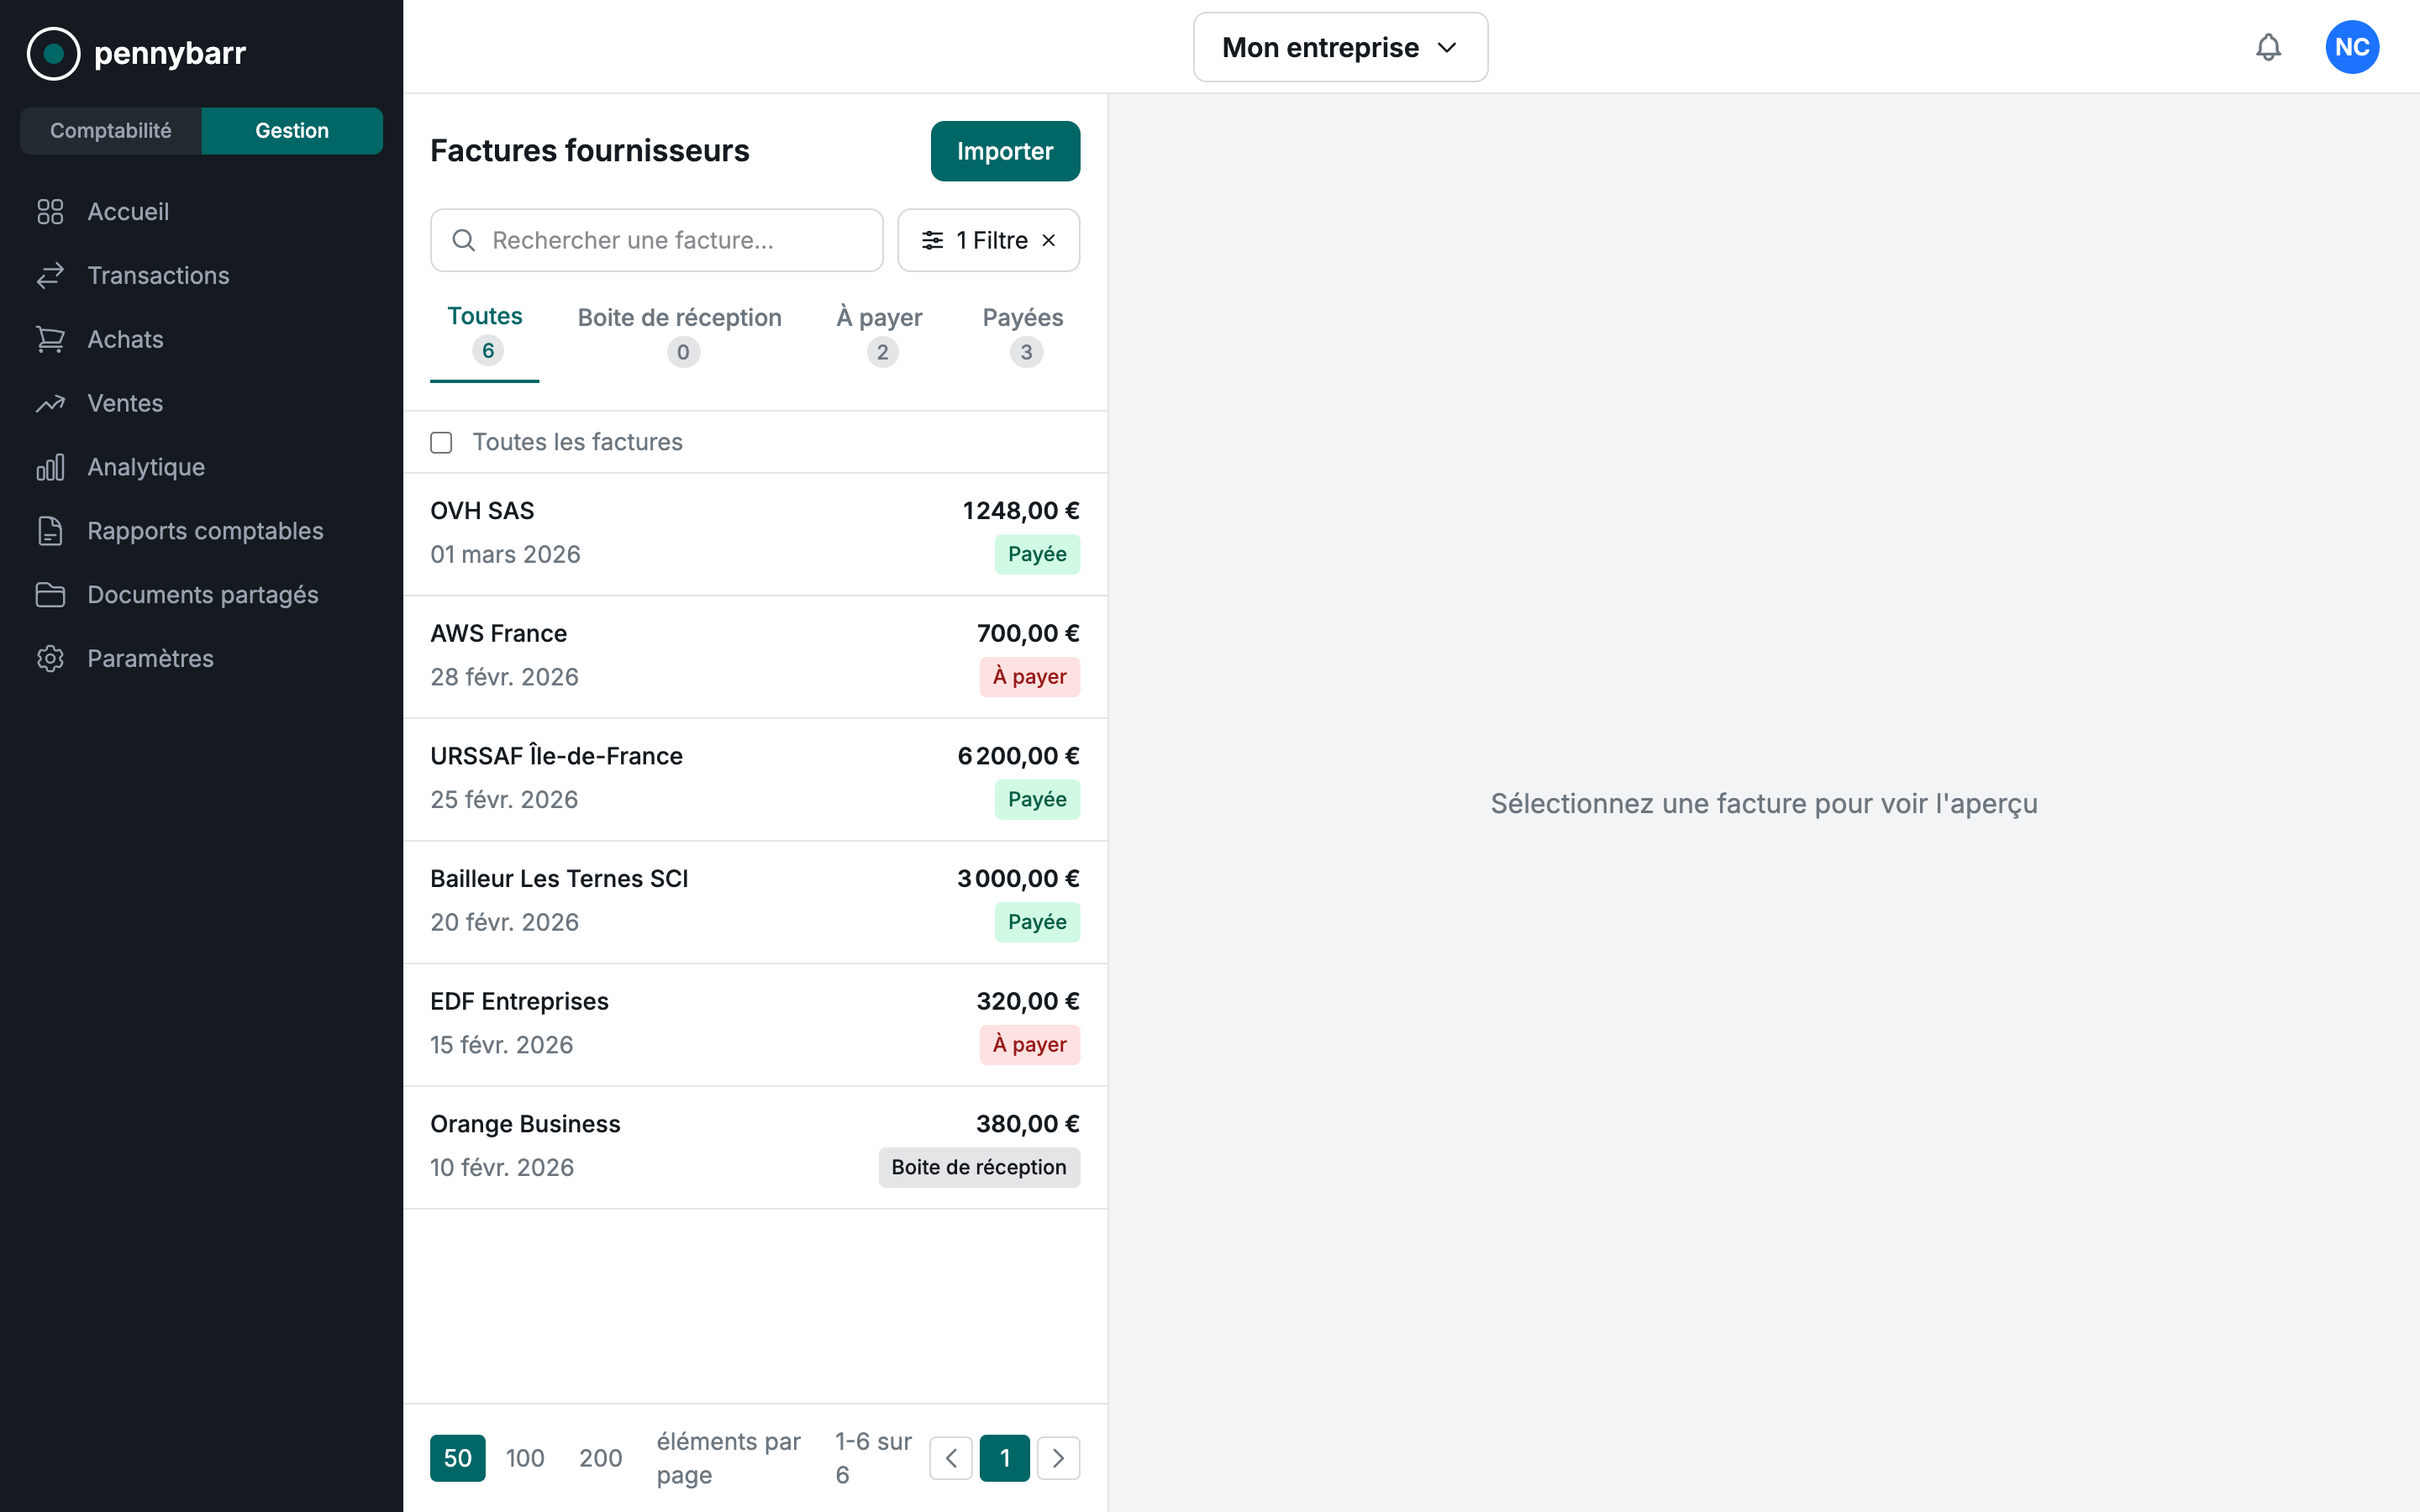Viewport: 2420px width, 1512px height.
Task: Open the 1 Filtre options
Action: [x=975, y=240]
